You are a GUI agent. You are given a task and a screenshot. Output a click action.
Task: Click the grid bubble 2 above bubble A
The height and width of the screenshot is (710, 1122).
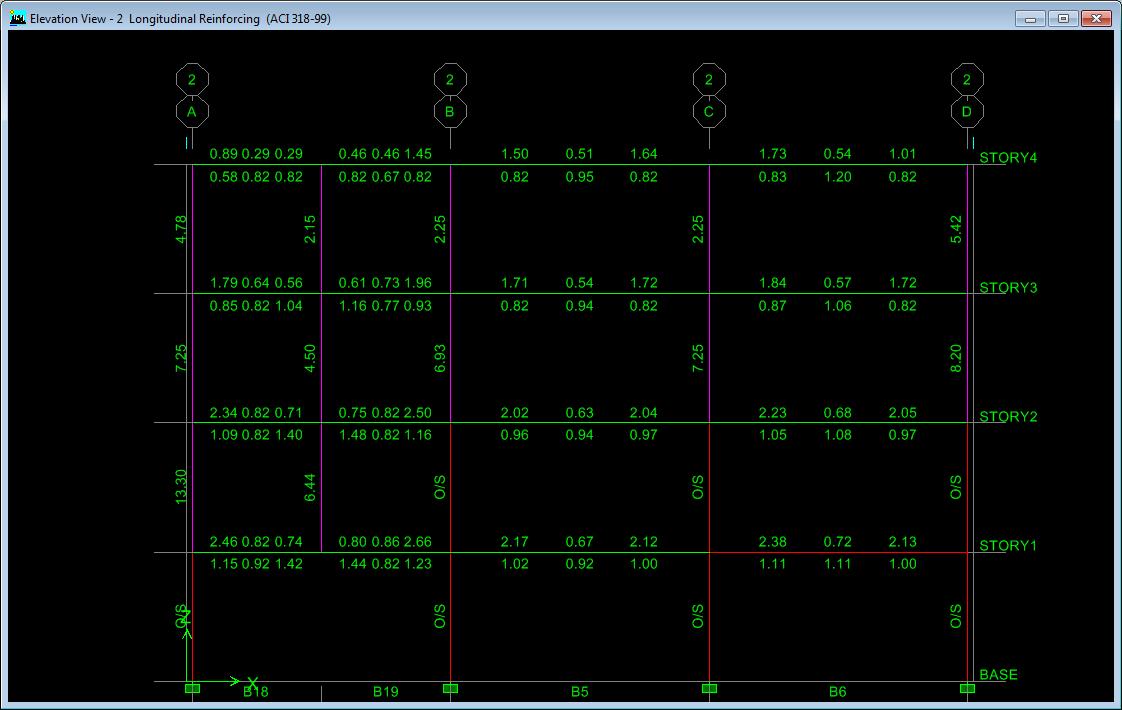point(192,79)
